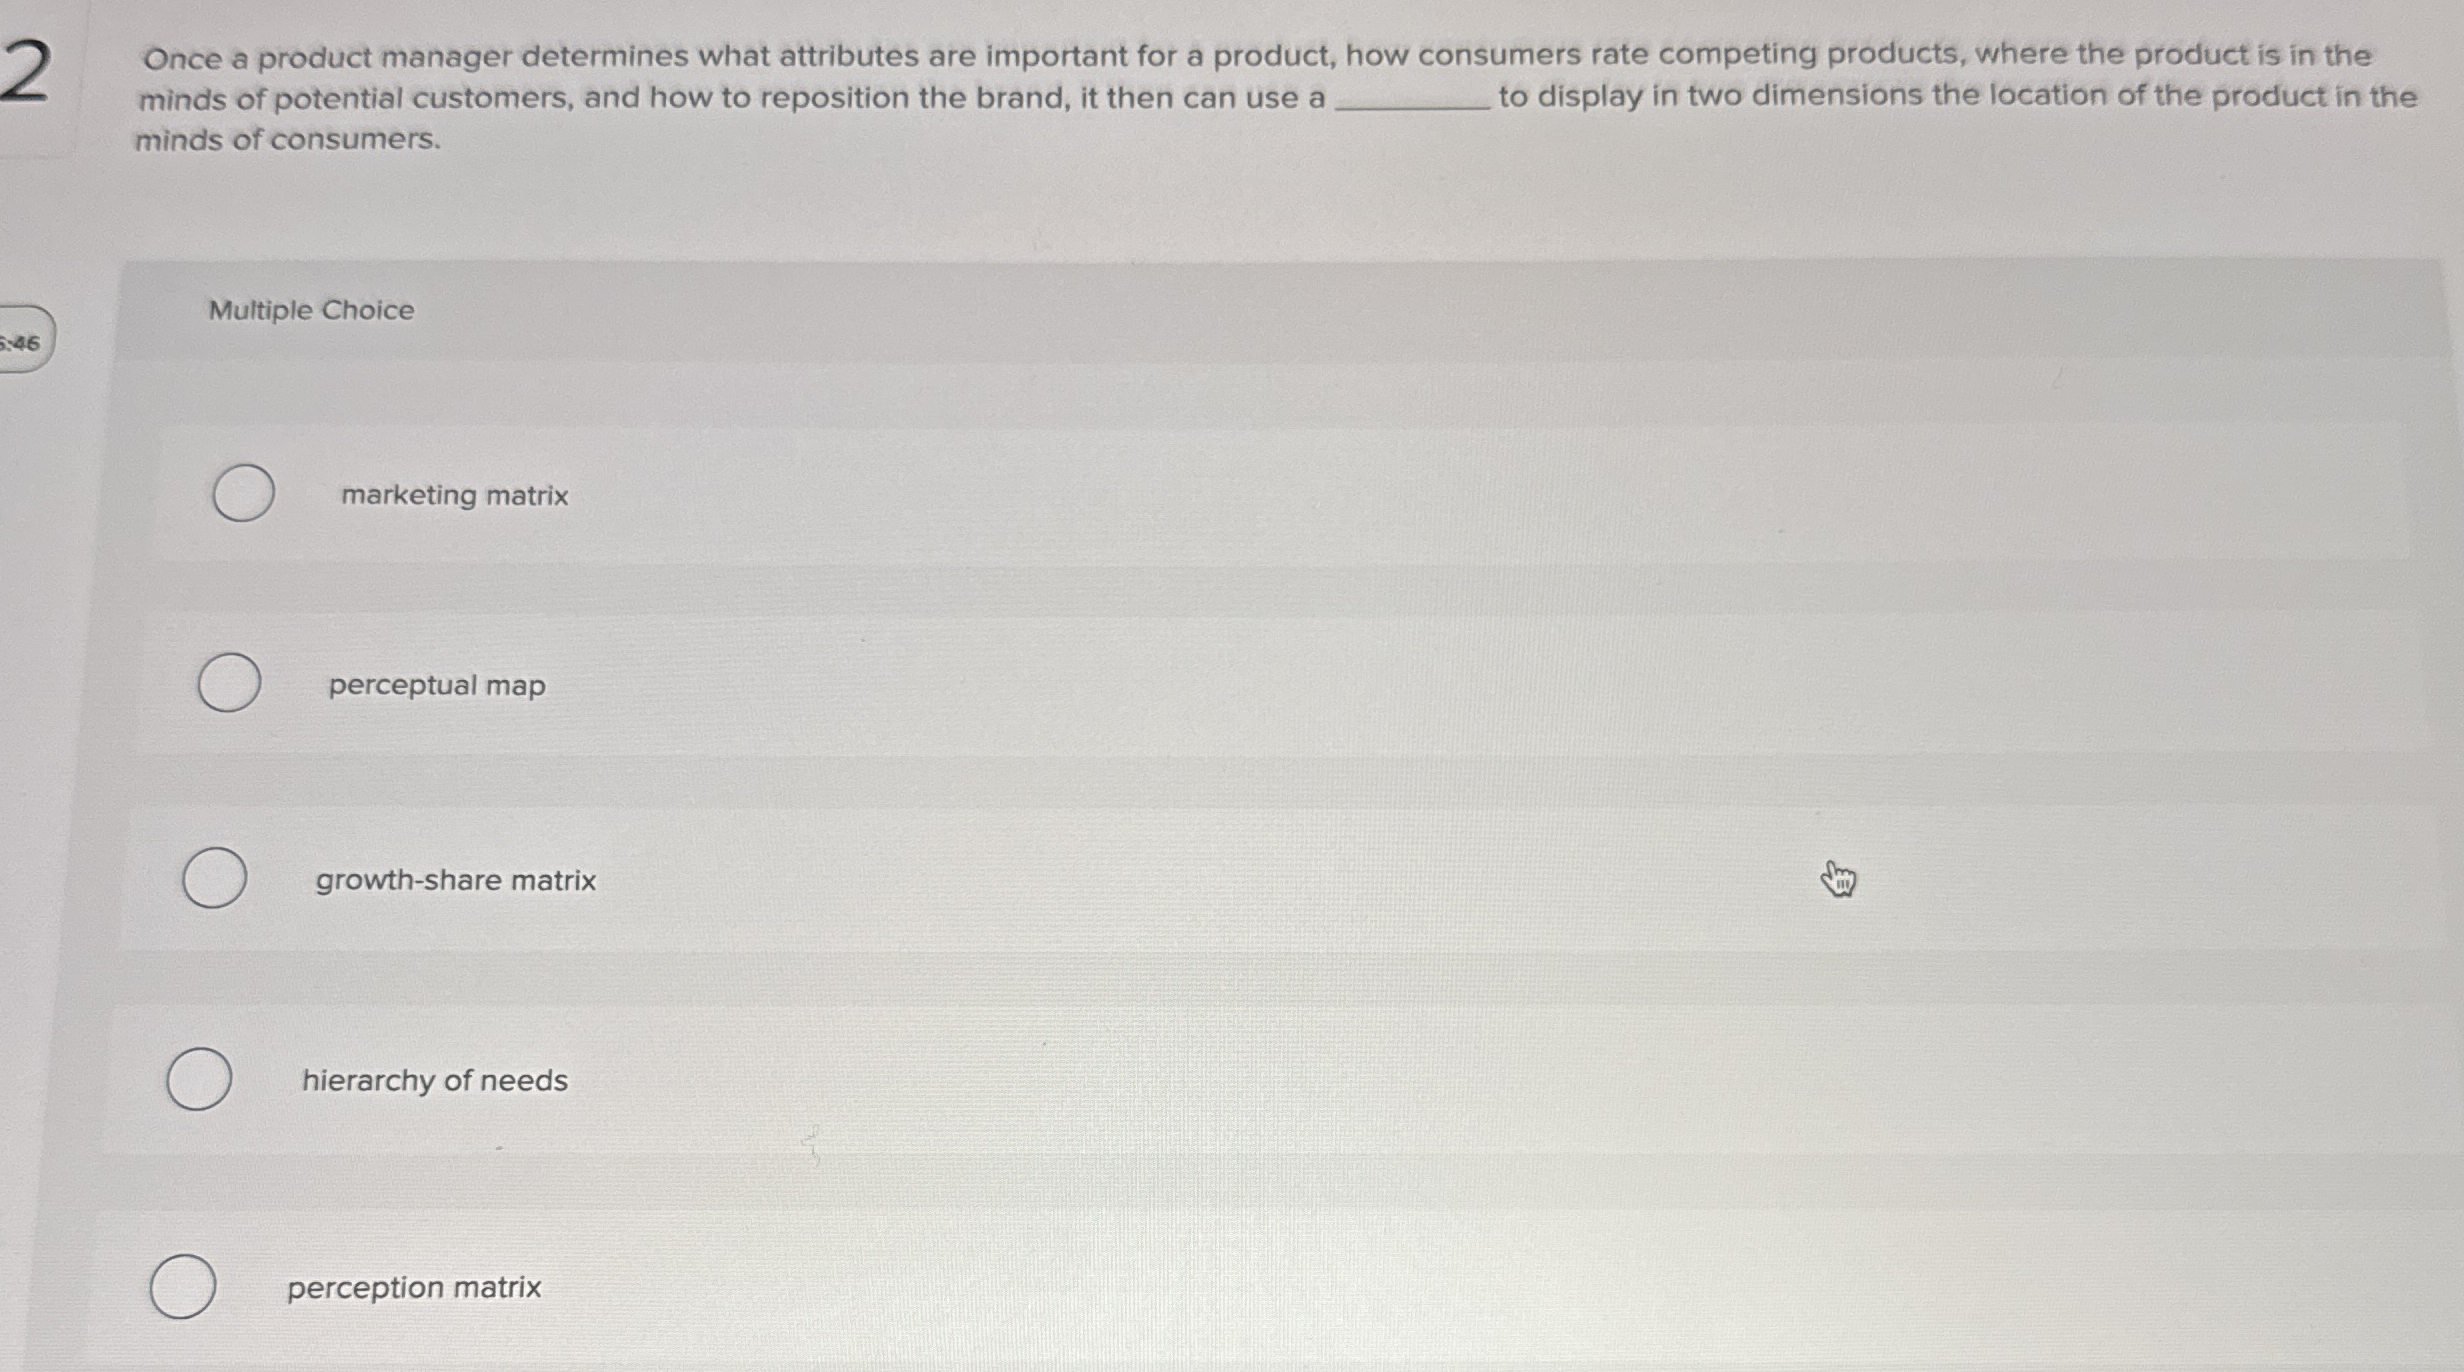Select the 'hierarchy of needs' radio button

click(x=198, y=1080)
